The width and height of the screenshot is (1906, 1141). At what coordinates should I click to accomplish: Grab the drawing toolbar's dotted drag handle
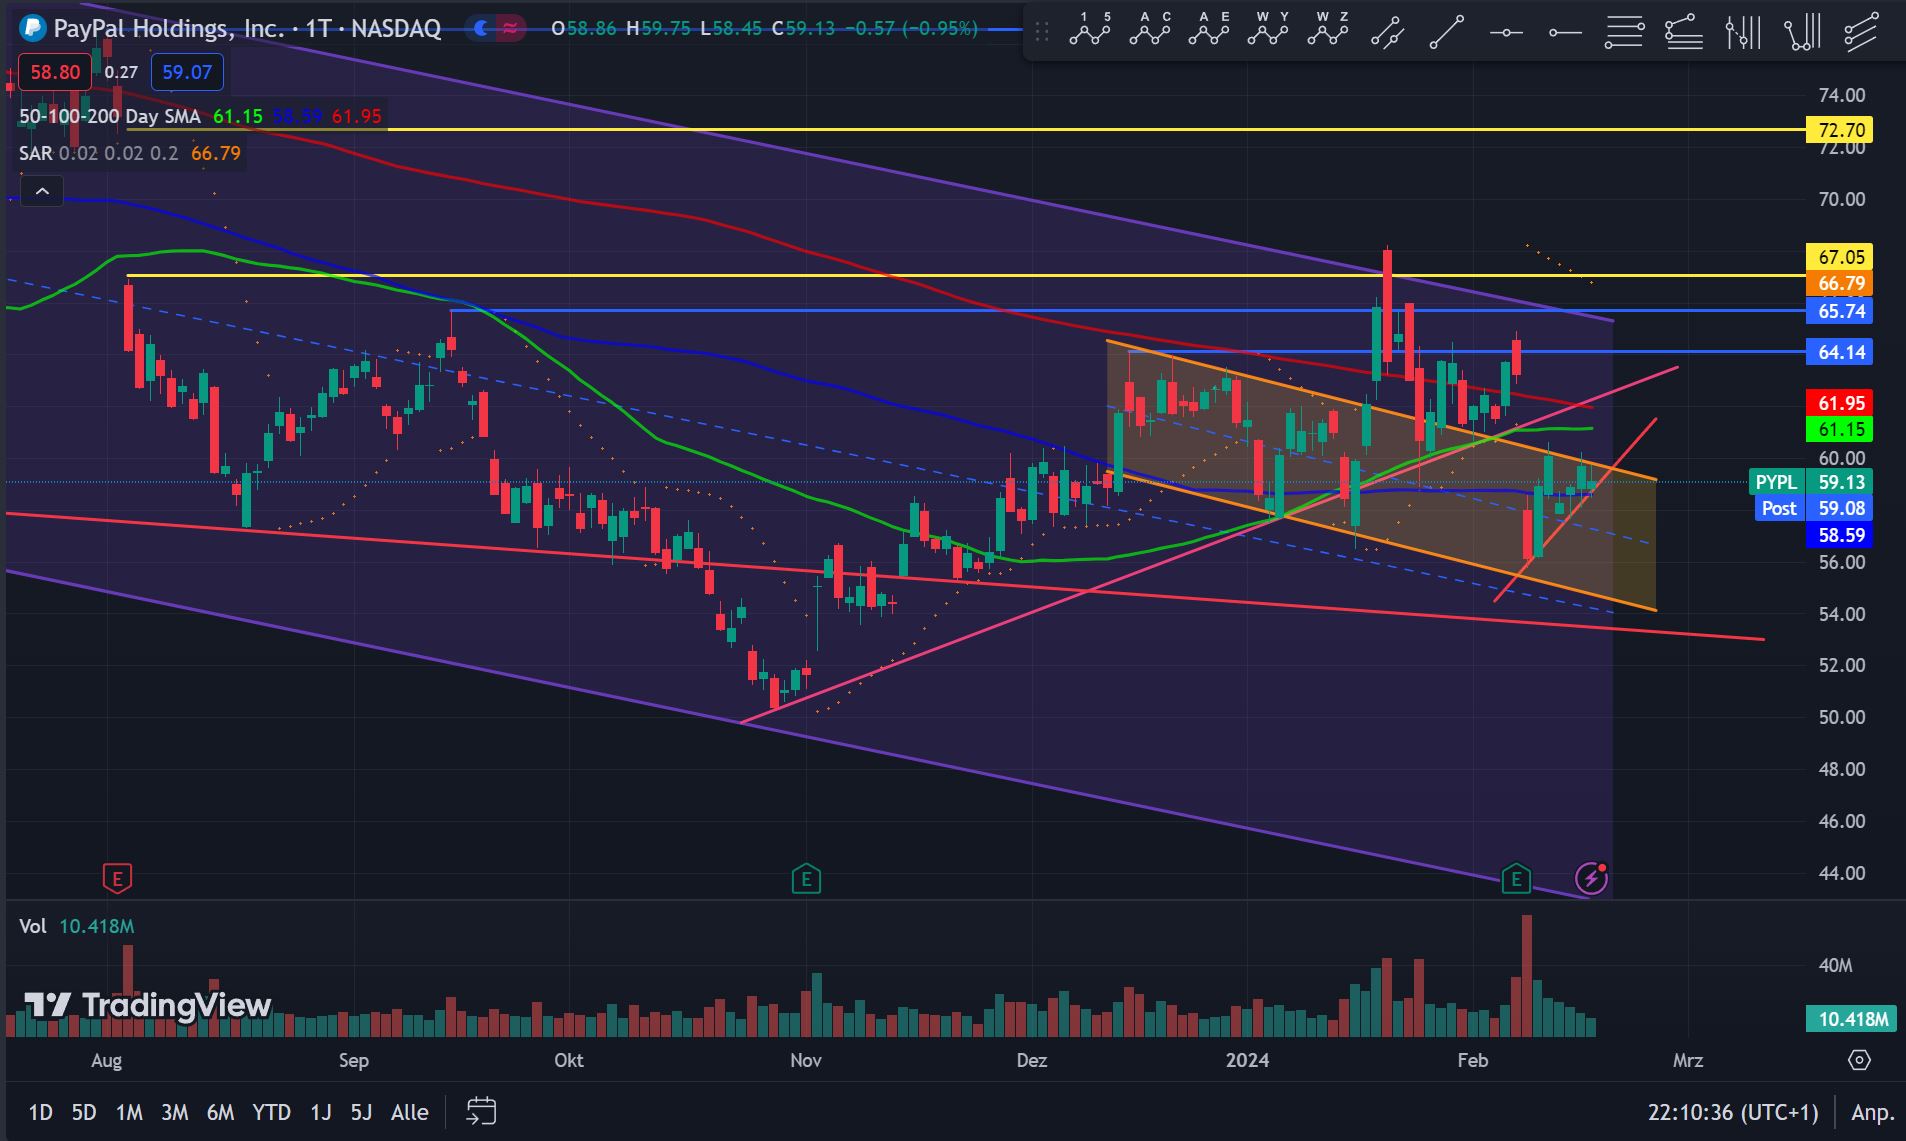pyautogui.click(x=1042, y=32)
